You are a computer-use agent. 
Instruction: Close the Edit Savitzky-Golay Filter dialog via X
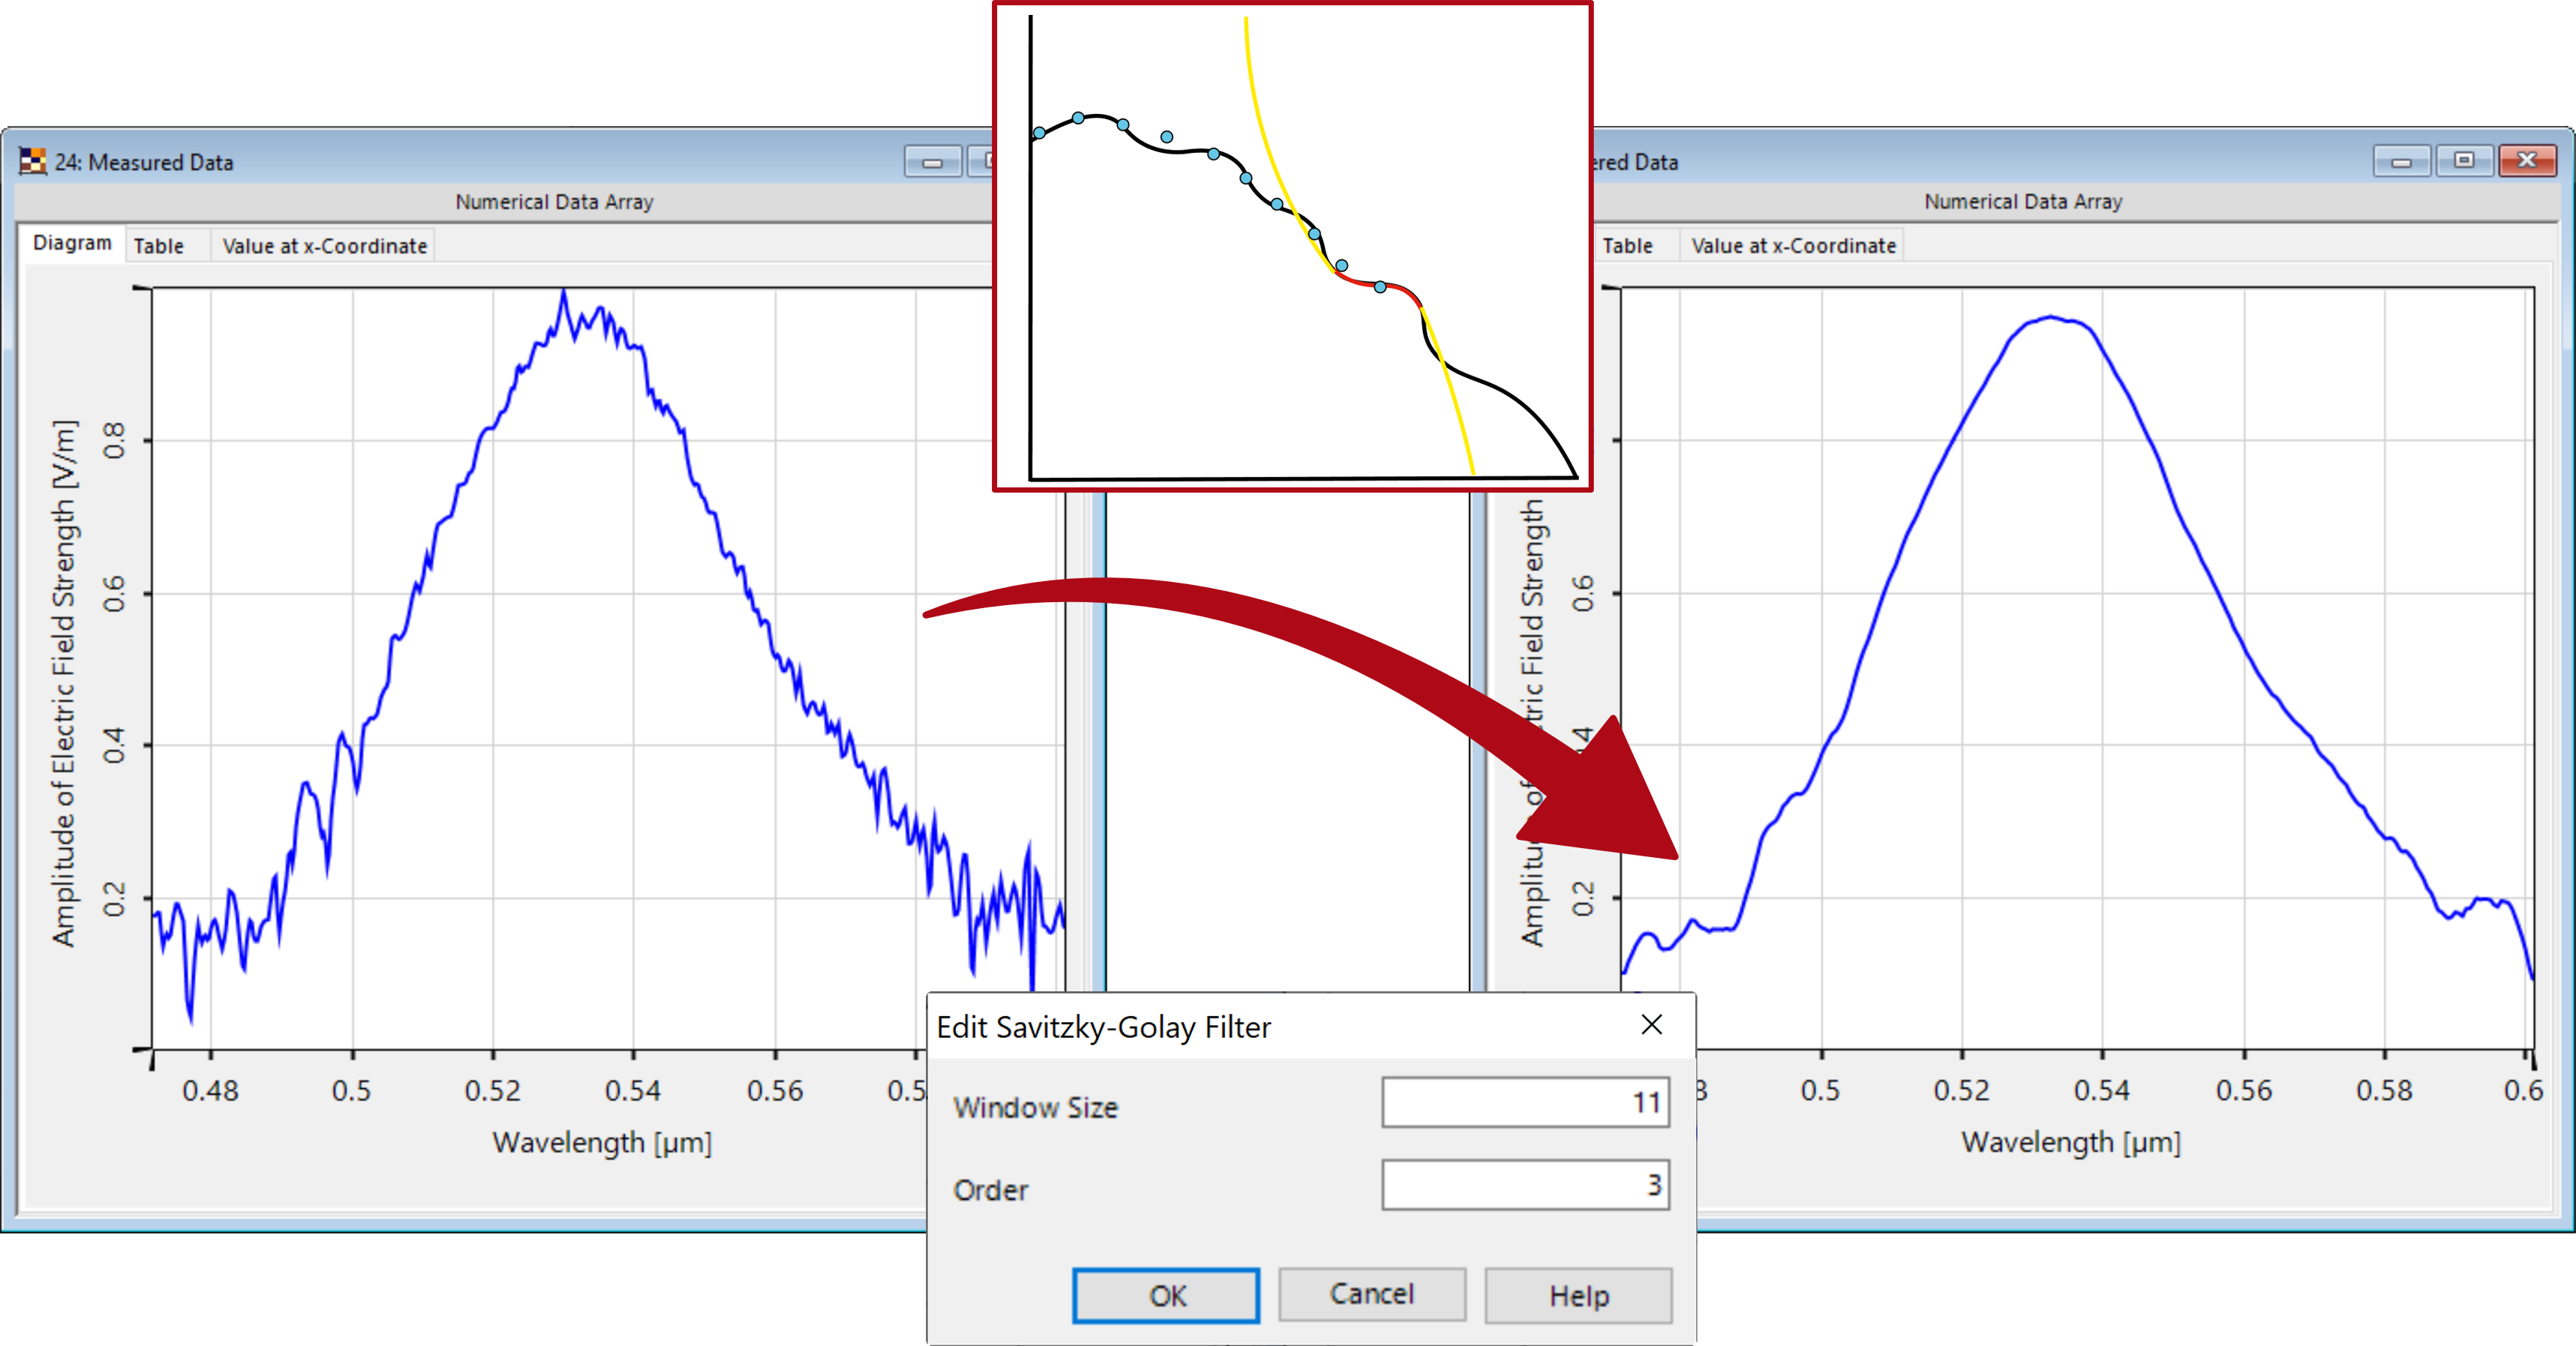pos(1650,1025)
